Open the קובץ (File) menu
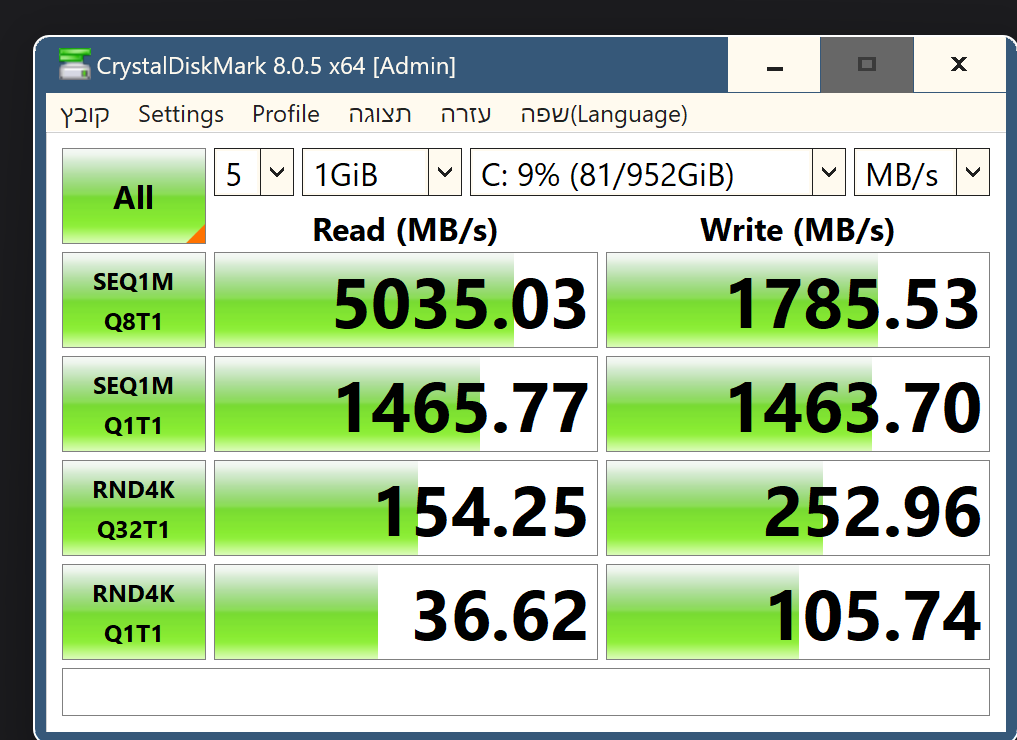This screenshot has width=1017, height=740. click(85, 114)
